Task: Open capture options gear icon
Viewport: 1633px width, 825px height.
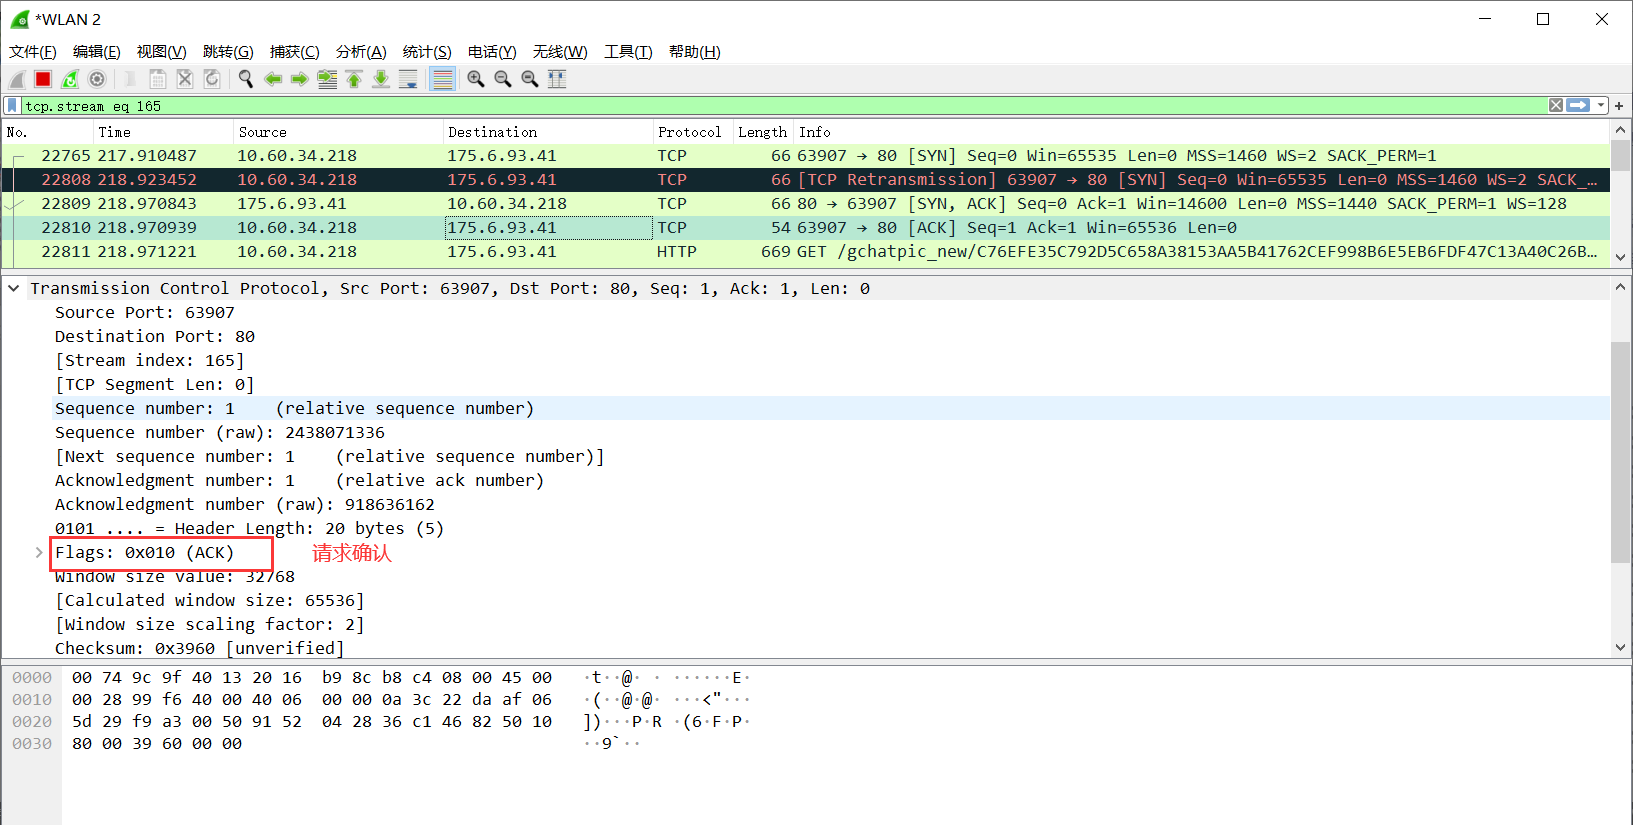Action: pyautogui.click(x=97, y=79)
